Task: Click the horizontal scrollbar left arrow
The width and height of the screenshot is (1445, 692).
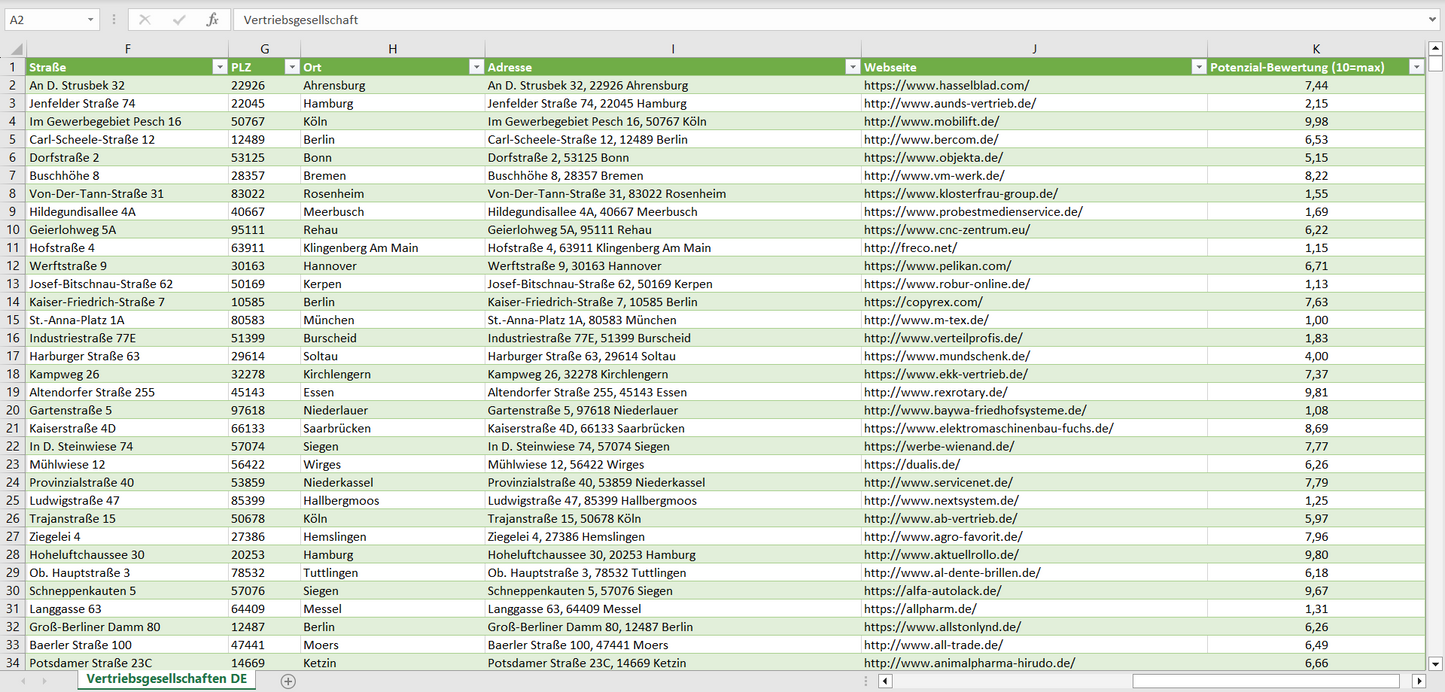Action: click(x=885, y=681)
